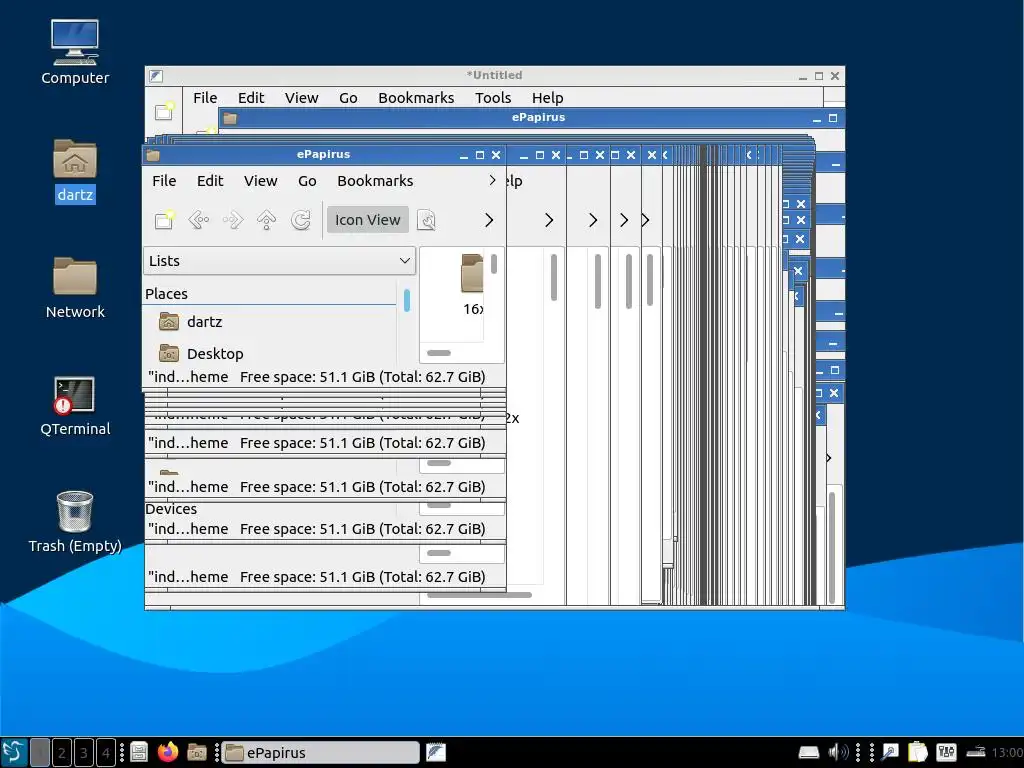Click the Untitled window title bar icon
Viewport: 1024px width, 768px height.
click(x=155, y=76)
